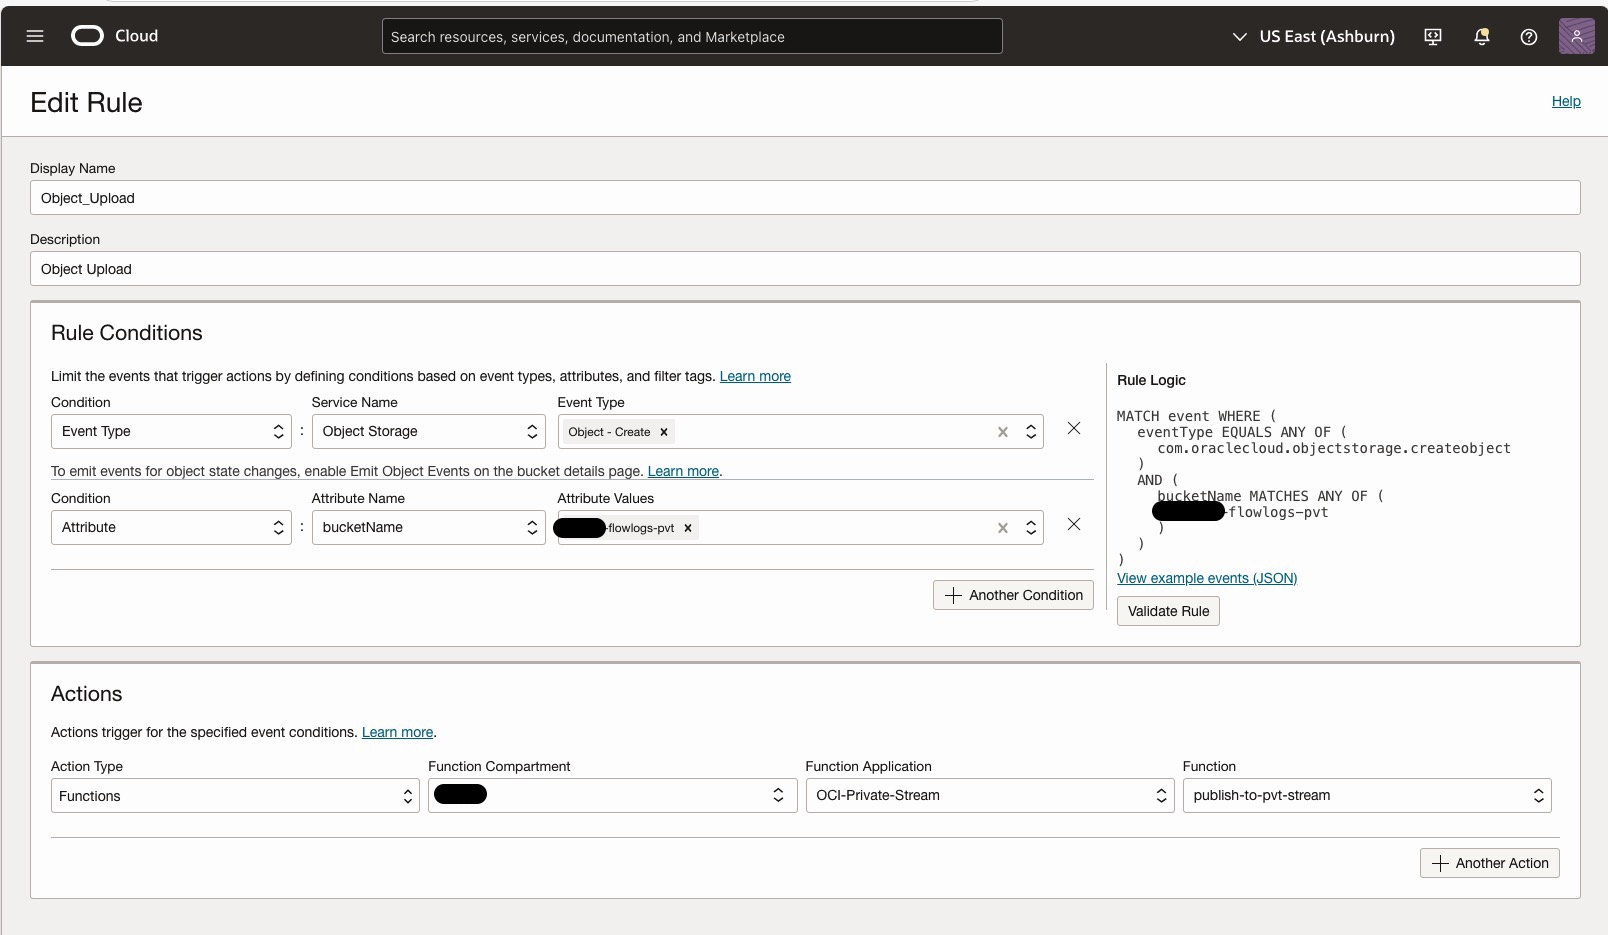This screenshot has height=935, width=1608.
Task: Open the help question mark menu
Action: pyautogui.click(x=1528, y=37)
